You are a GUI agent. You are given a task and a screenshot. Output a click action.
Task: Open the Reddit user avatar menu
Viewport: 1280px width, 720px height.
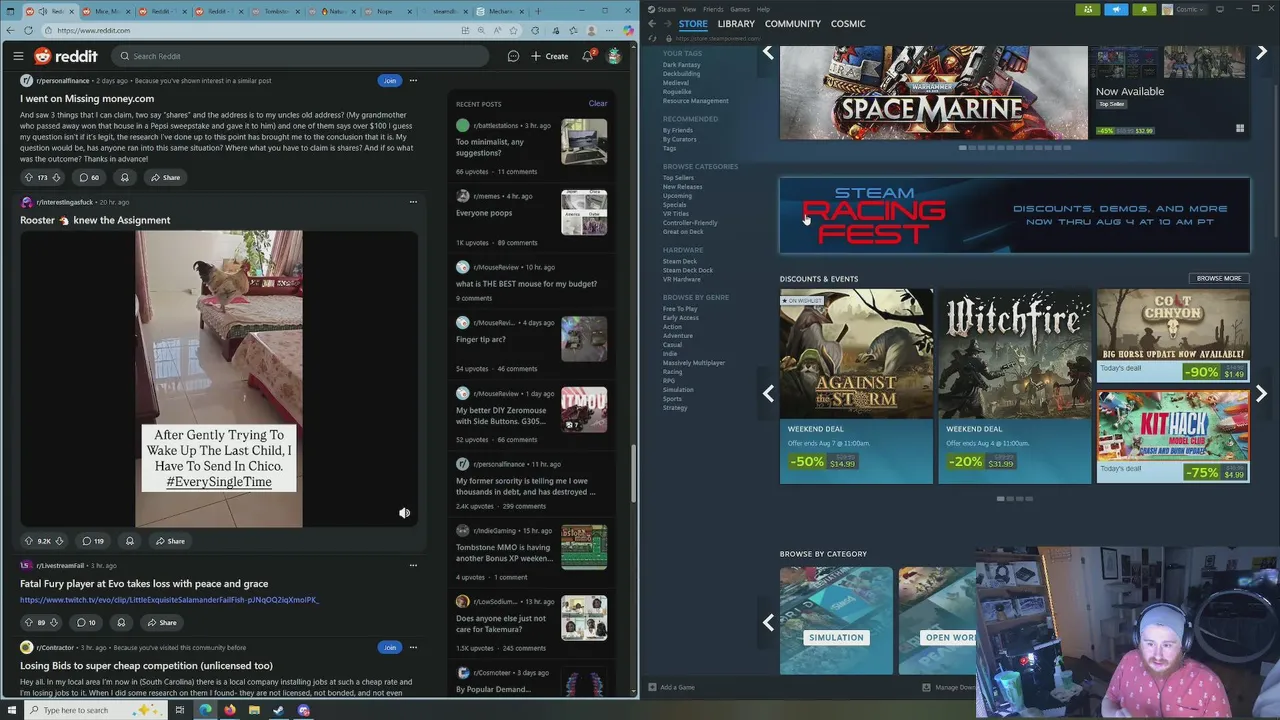click(614, 56)
